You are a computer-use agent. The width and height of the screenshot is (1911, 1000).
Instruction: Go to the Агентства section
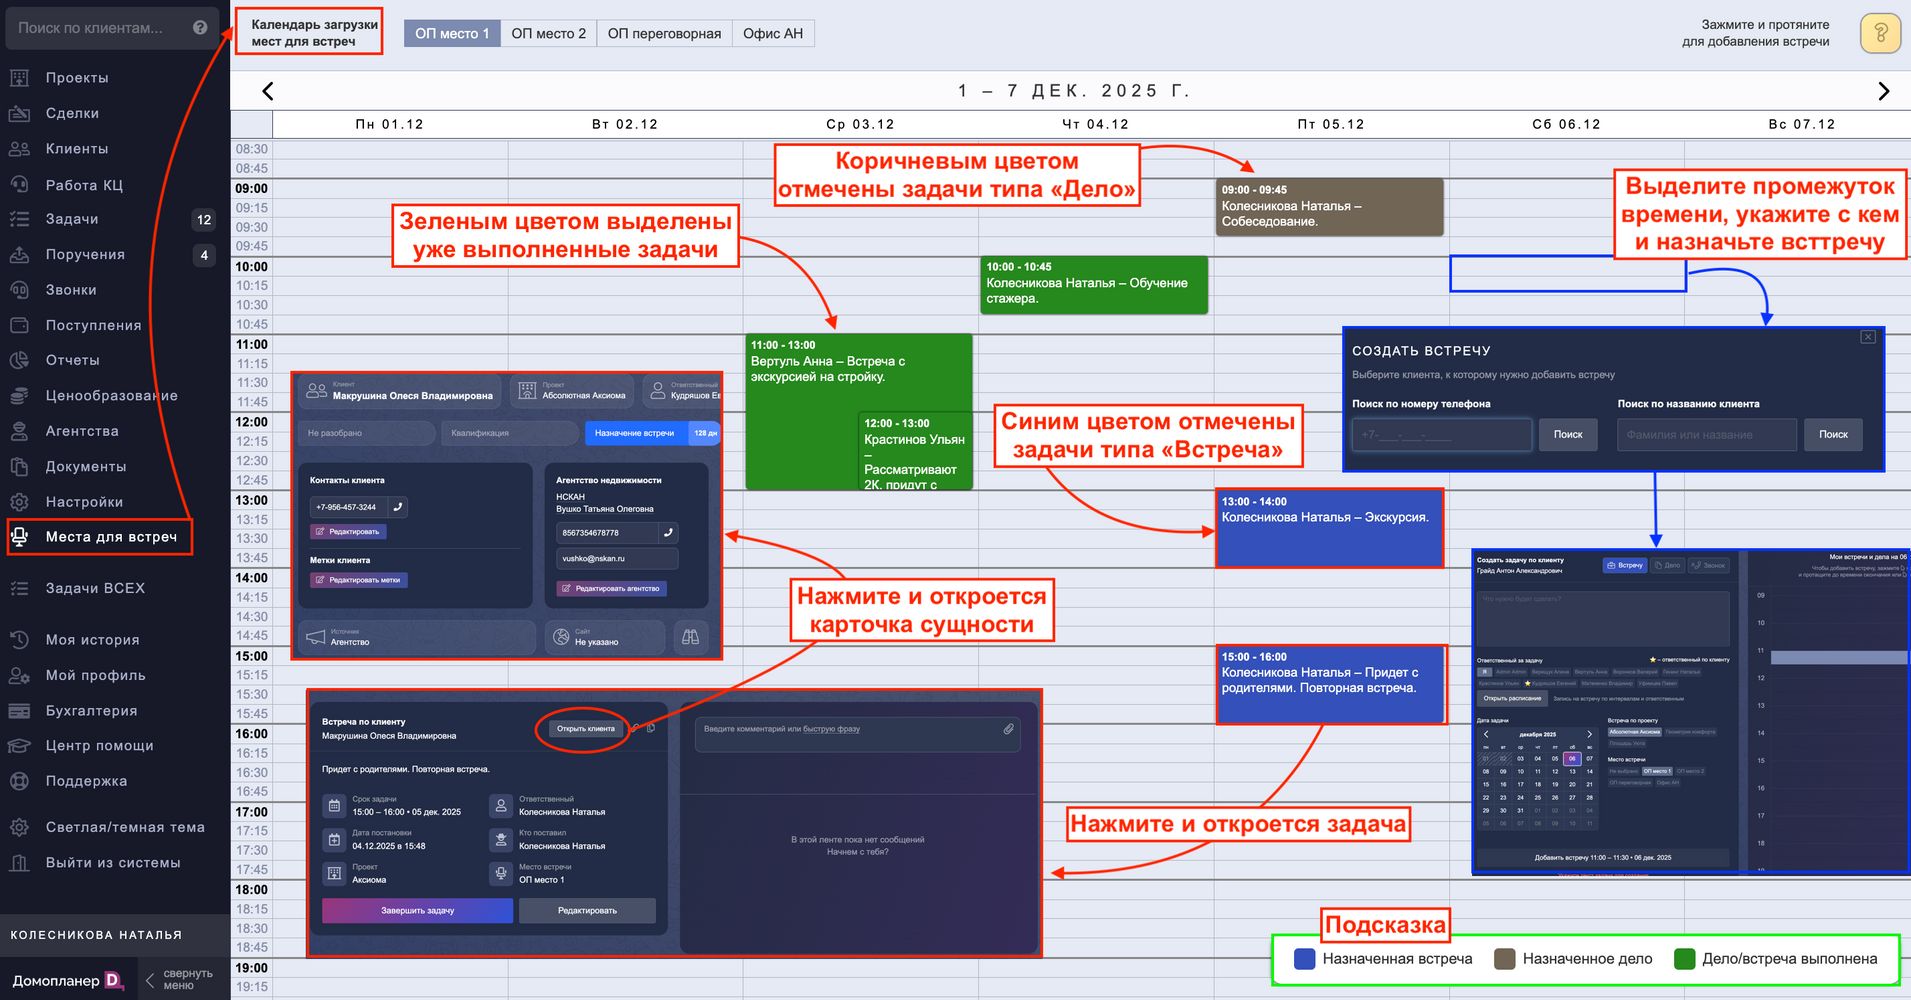pyautogui.click(x=82, y=431)
